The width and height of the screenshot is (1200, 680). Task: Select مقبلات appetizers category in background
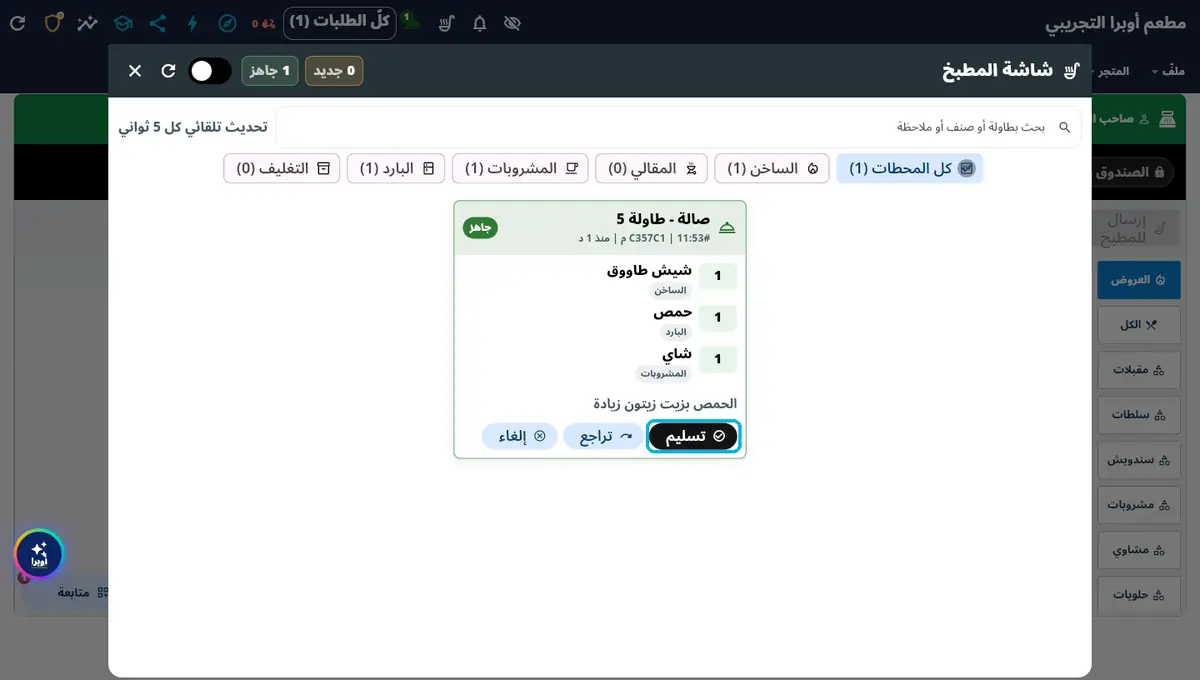click(x=1139, y=370)
